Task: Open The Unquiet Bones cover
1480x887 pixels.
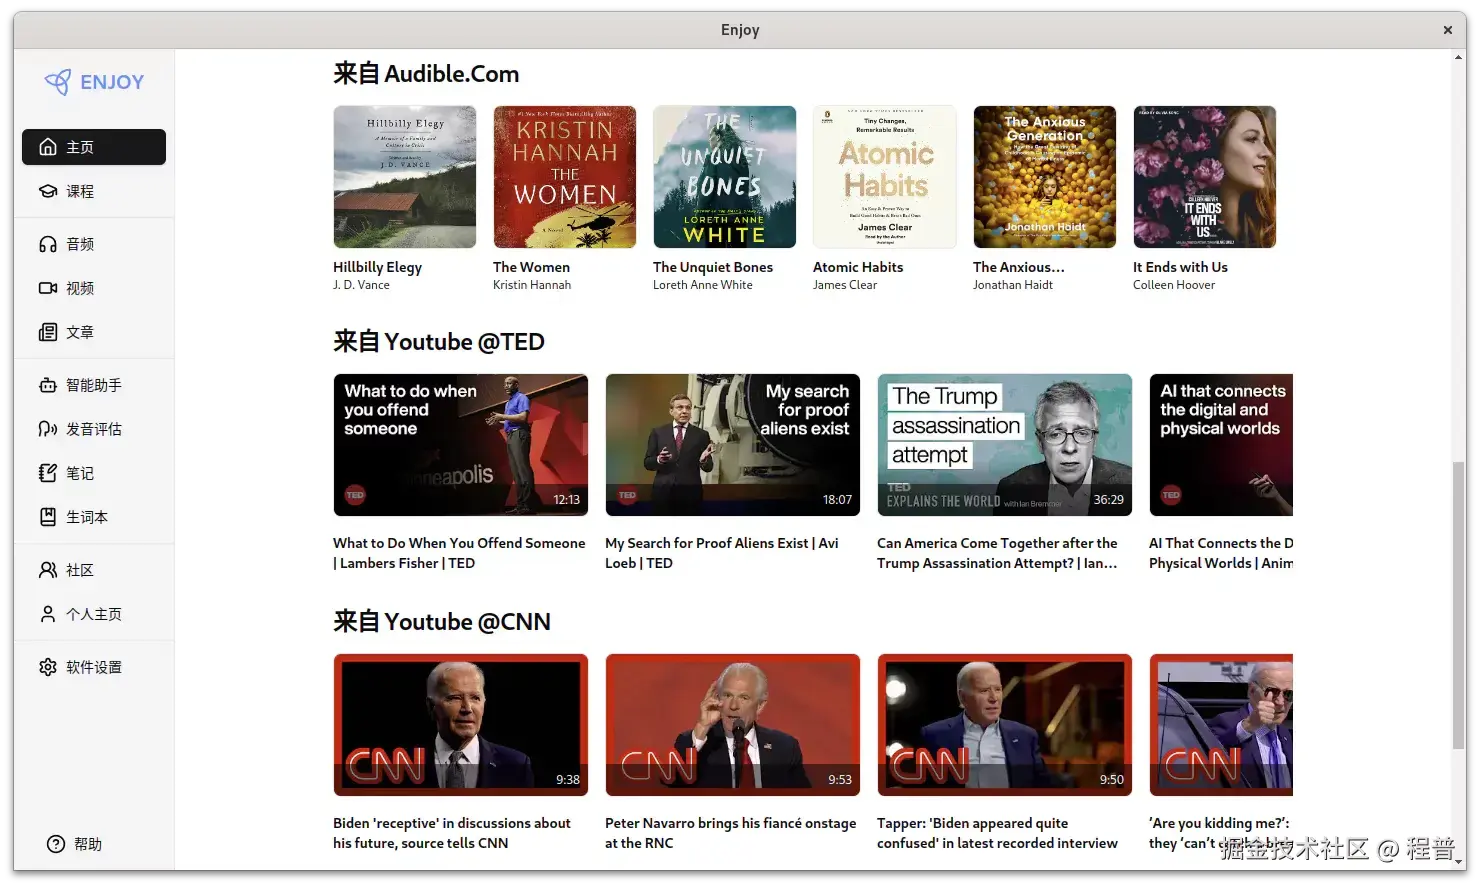Action: pyautogui.click(x=725, y=177)
